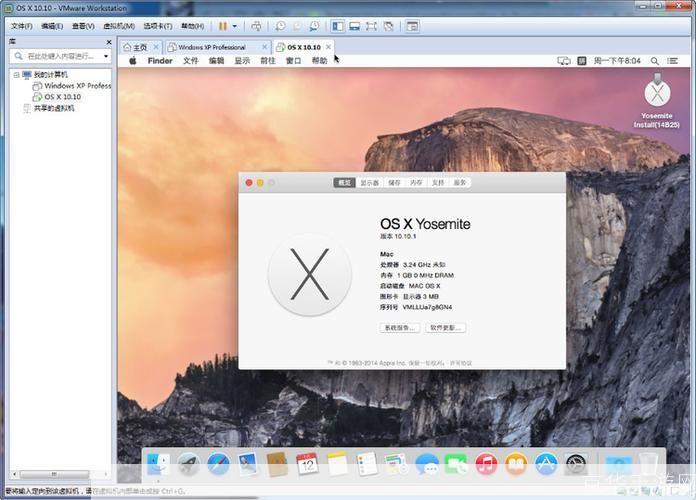Image resolution: width=696 pixels, height=500 pixels.
Task: Open the 编辑(E) menu in VMware
Action: 52,26
